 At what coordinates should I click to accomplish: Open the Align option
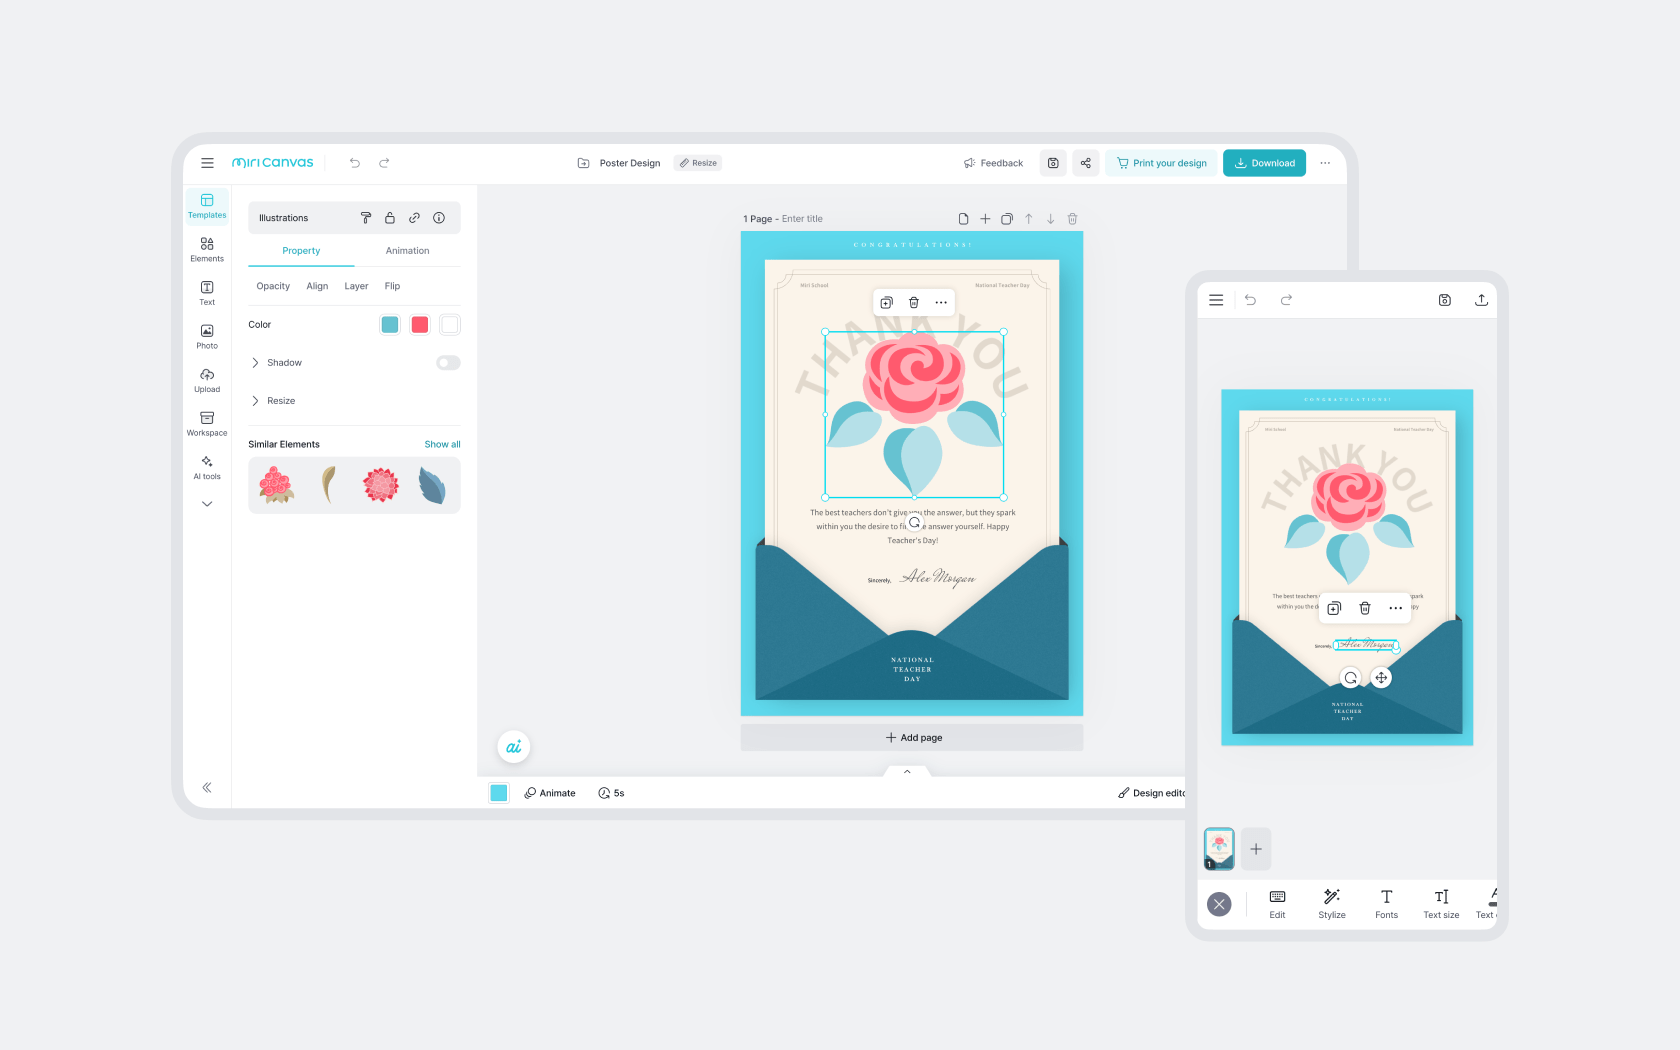(x=317, y=286)
